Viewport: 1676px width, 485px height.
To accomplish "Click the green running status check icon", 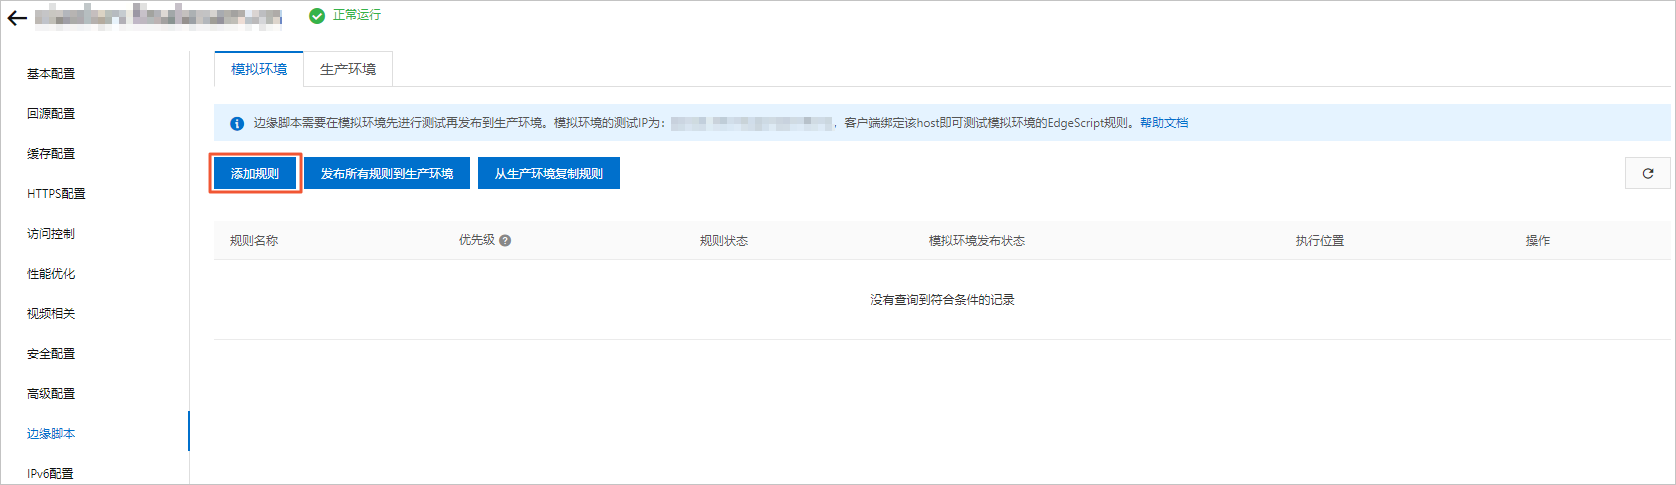I will [317, 15].
